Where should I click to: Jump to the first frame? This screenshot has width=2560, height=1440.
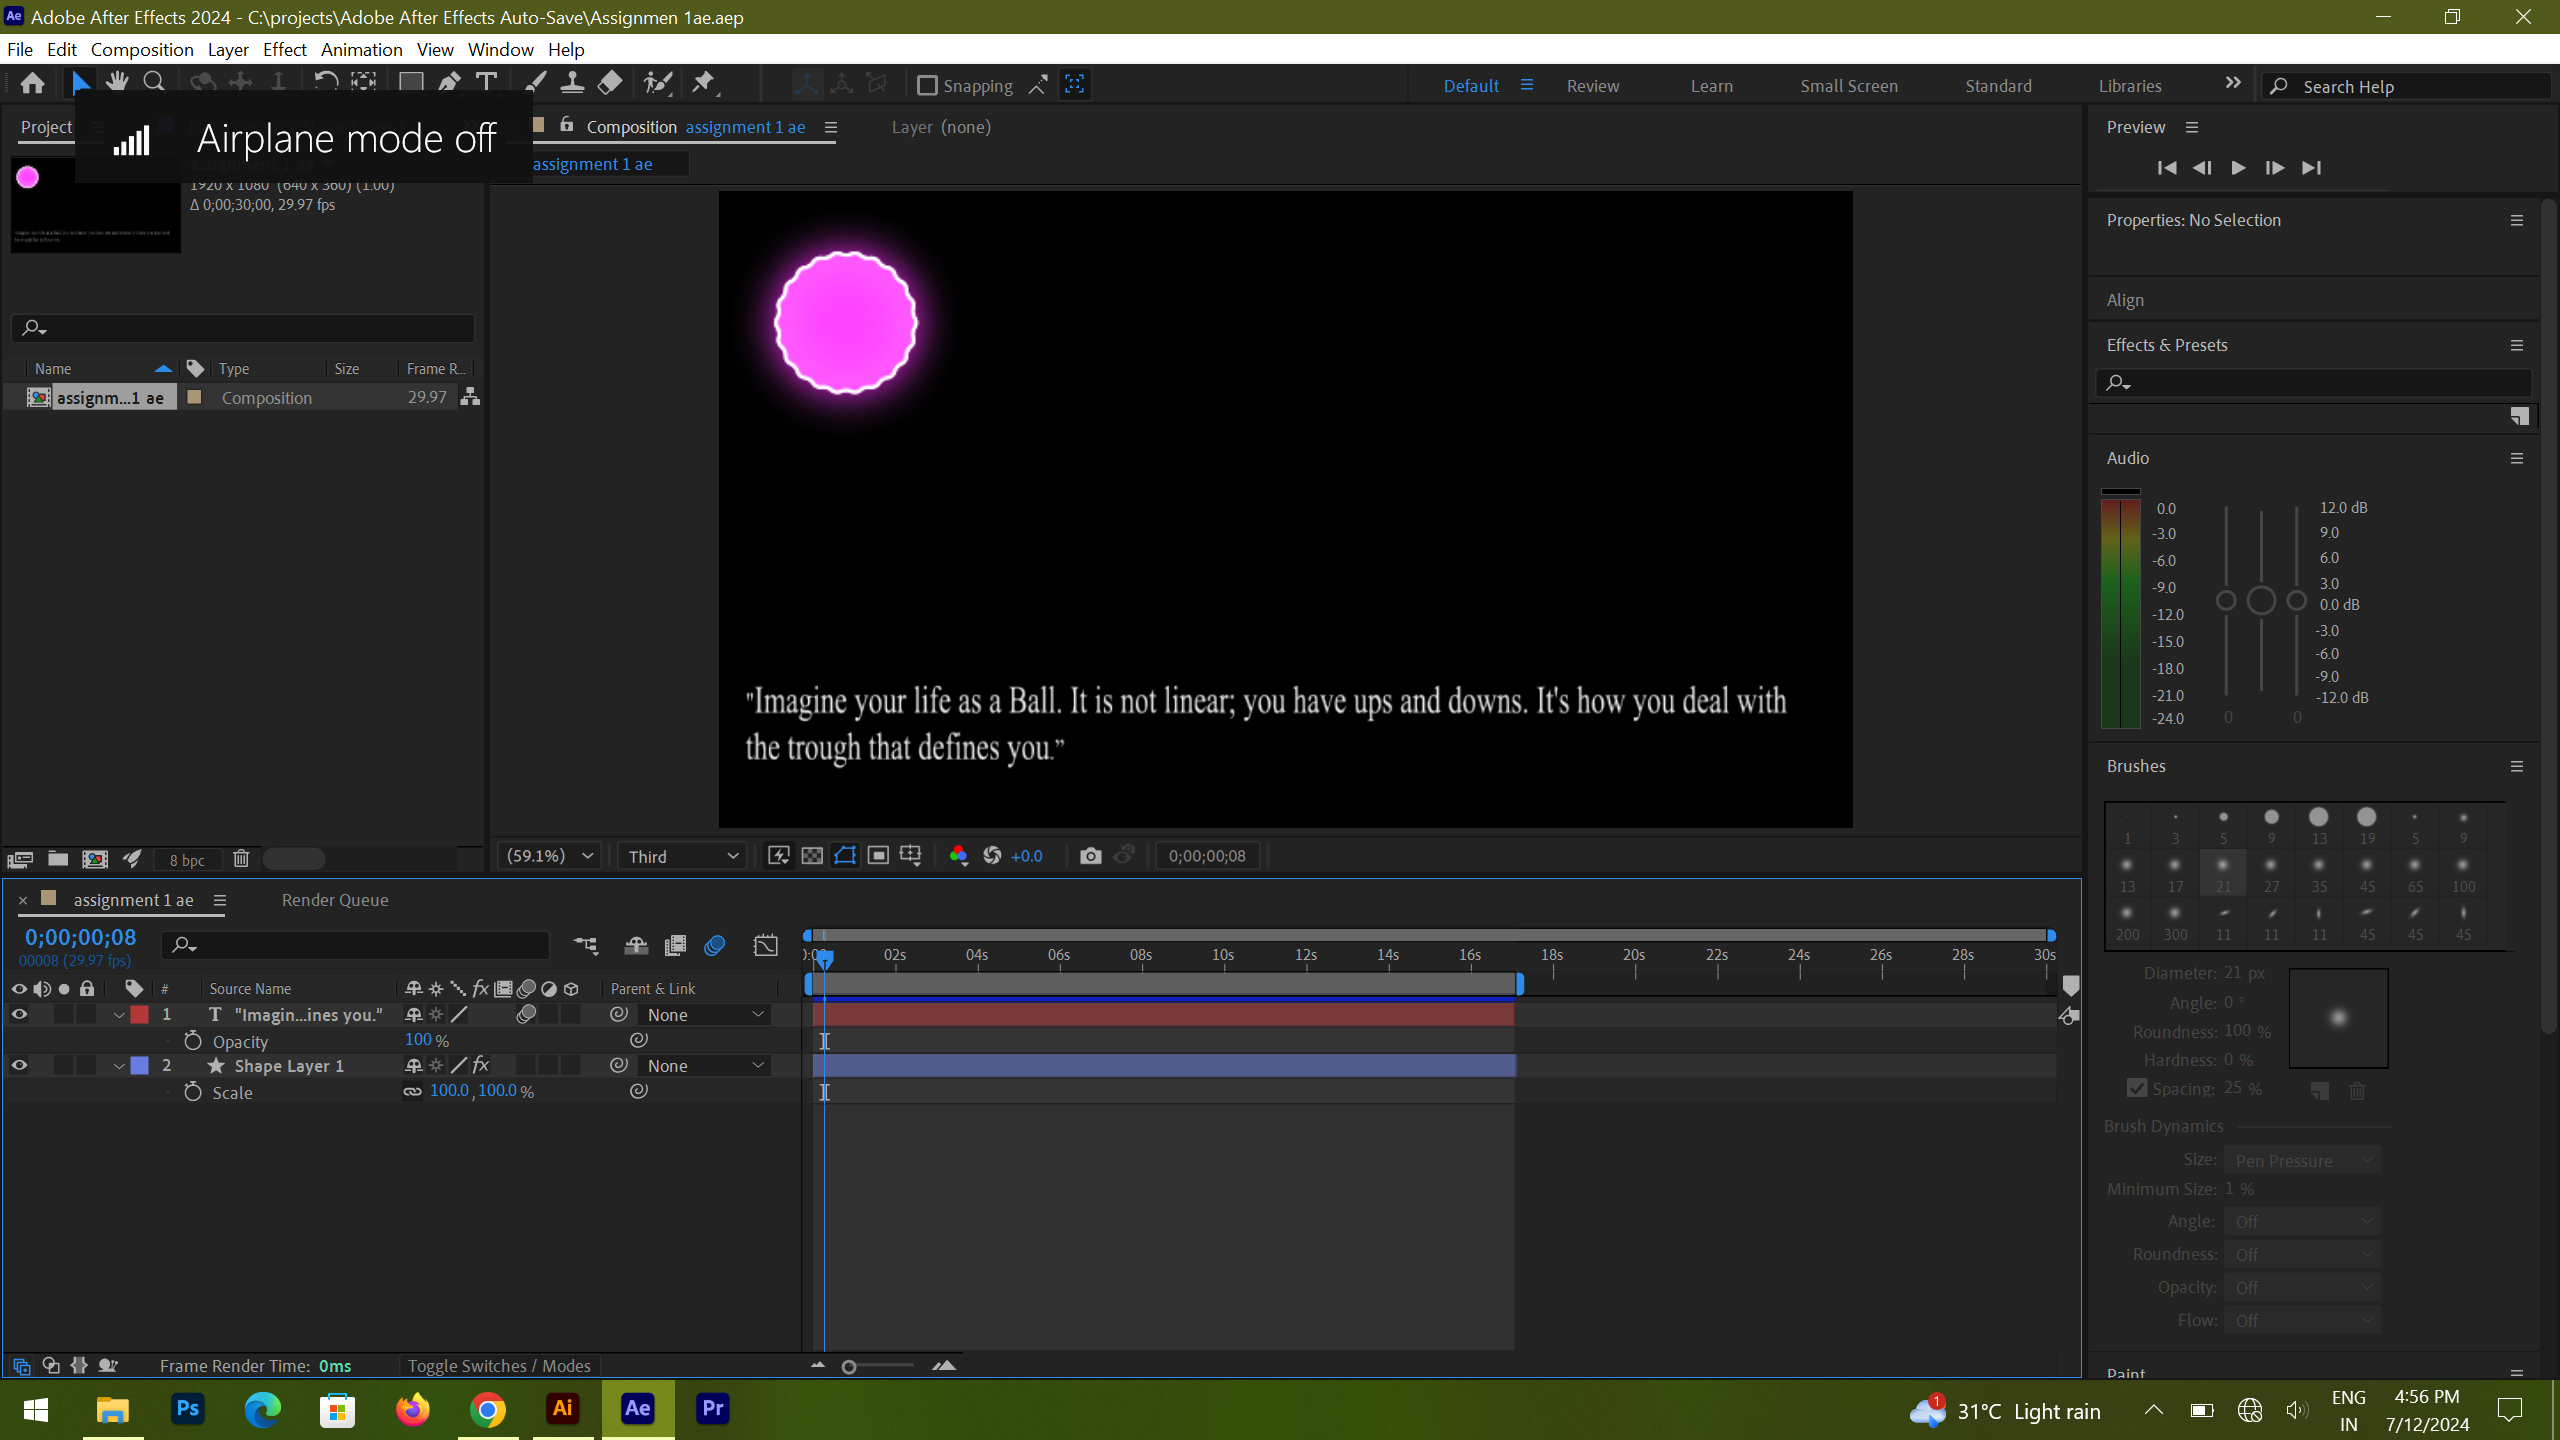point(2167,168)
